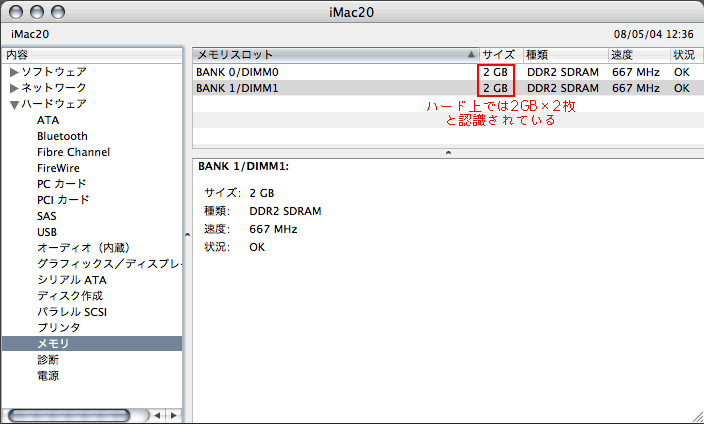Click the sidebar vertical splitter handle

pyautogui.click(x=187, y=235)
